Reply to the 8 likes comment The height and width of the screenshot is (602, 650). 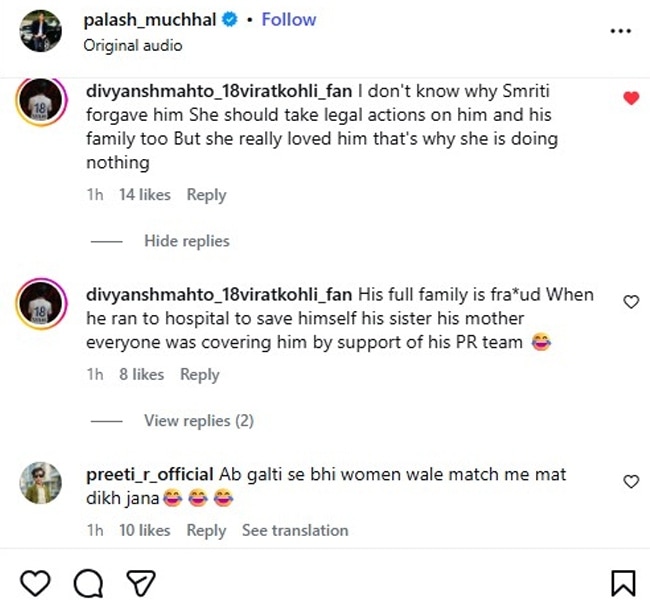(199, 374)
